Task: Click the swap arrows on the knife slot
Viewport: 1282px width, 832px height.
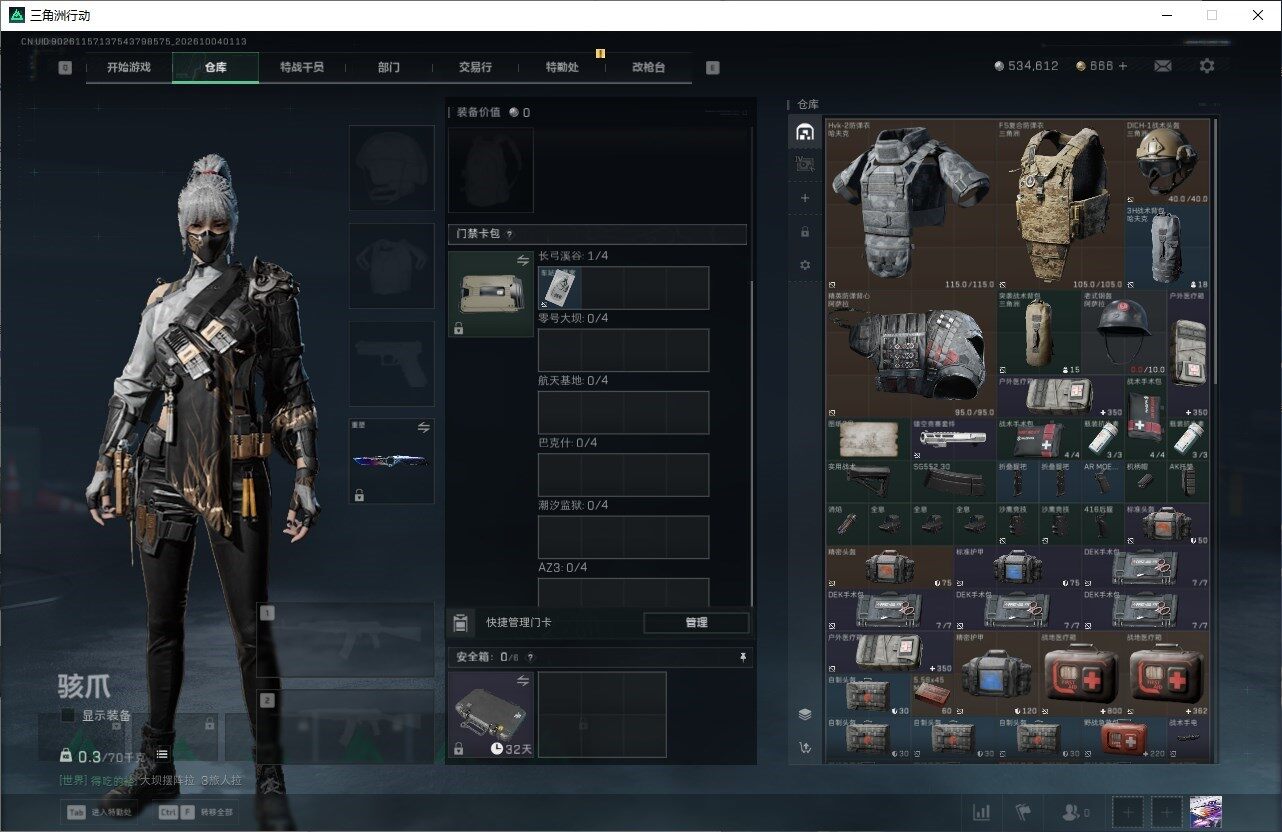Action: [x=423, y=427]
